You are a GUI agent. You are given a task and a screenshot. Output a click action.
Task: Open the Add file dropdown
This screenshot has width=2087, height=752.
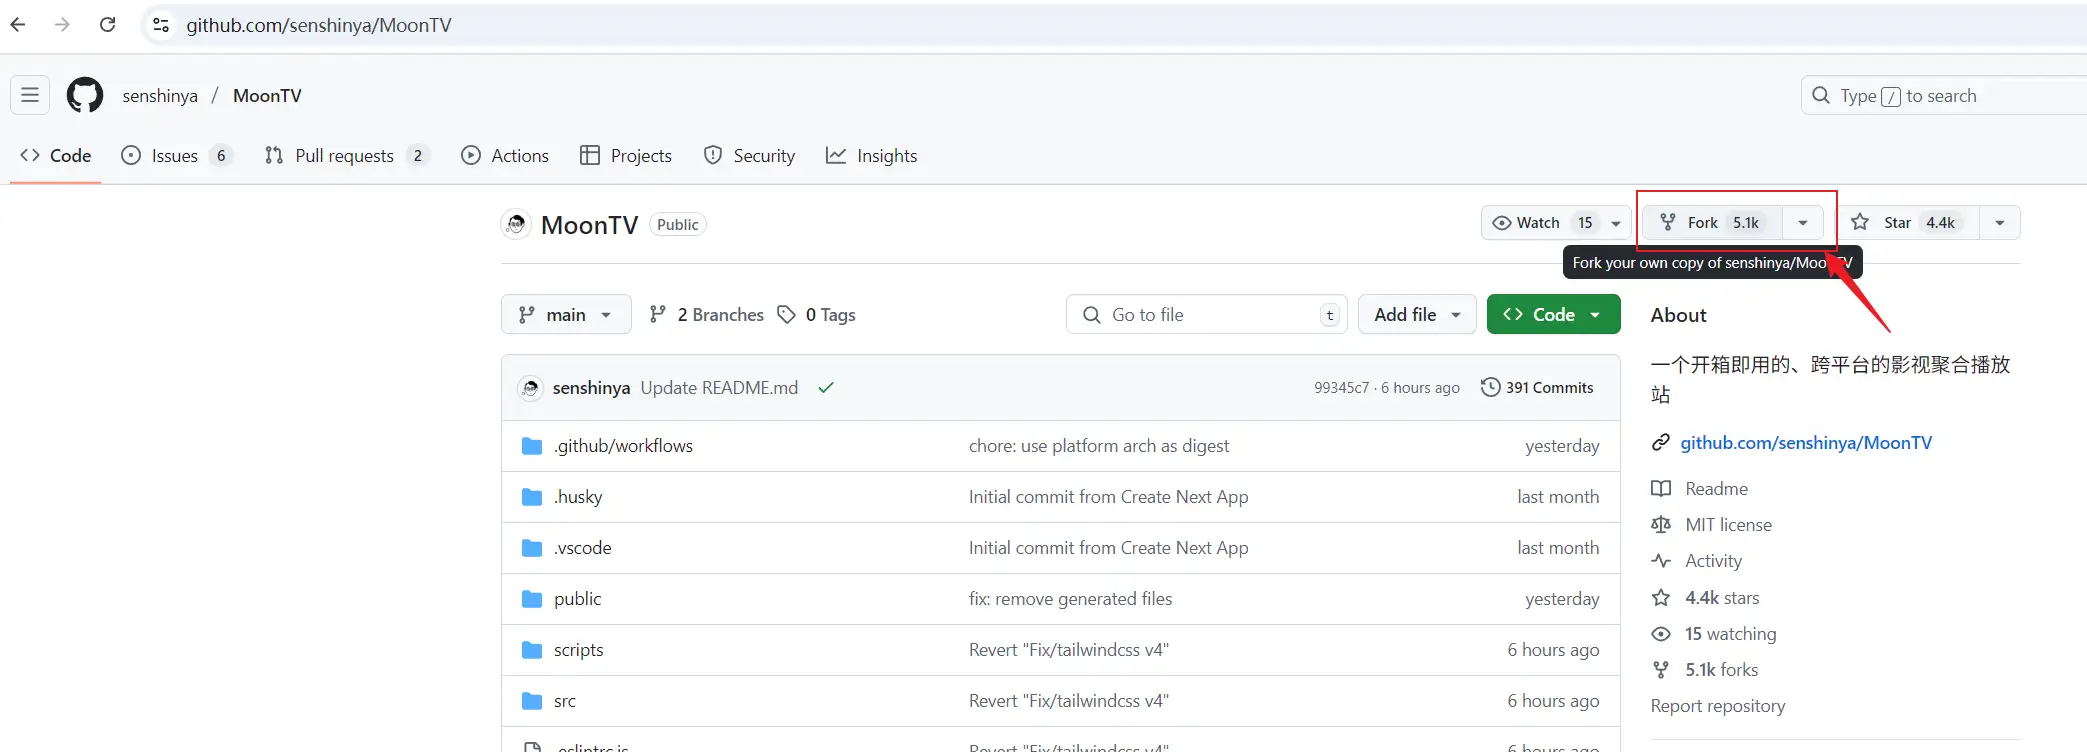1417,314
